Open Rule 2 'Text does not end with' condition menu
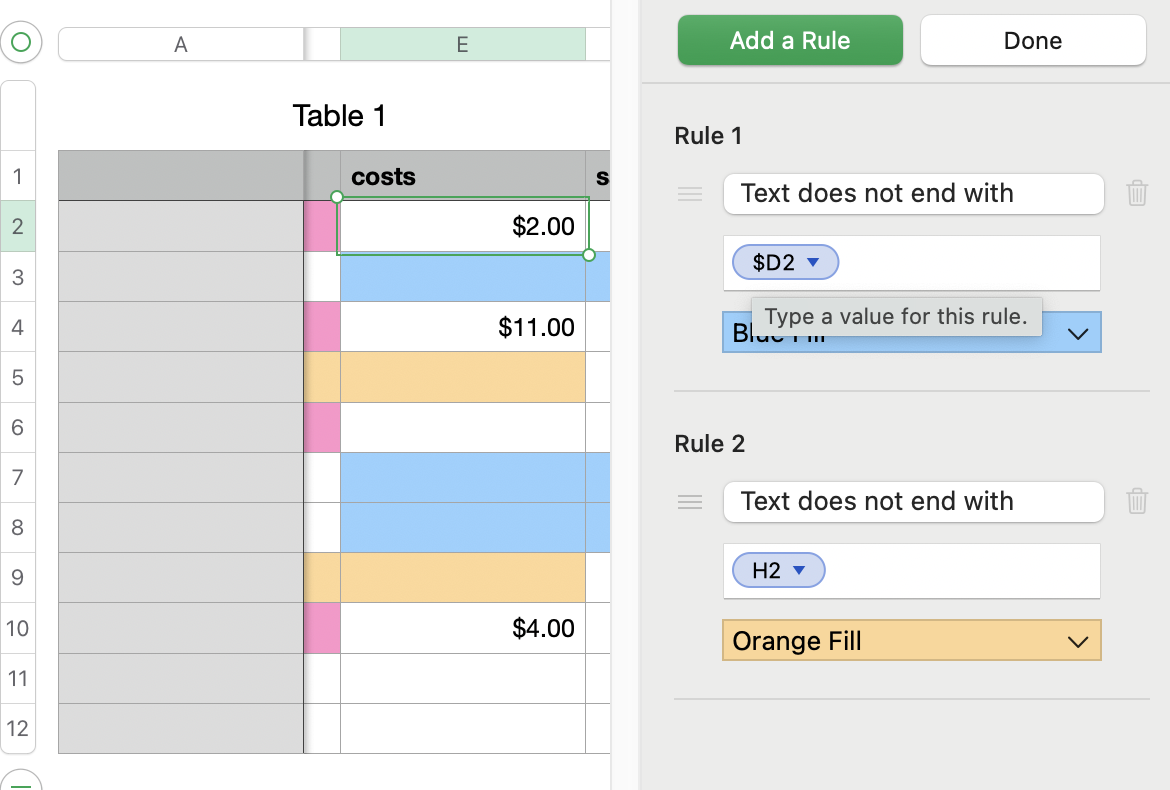The height and width of the screenshot is (790, 1170). [912, 502]
